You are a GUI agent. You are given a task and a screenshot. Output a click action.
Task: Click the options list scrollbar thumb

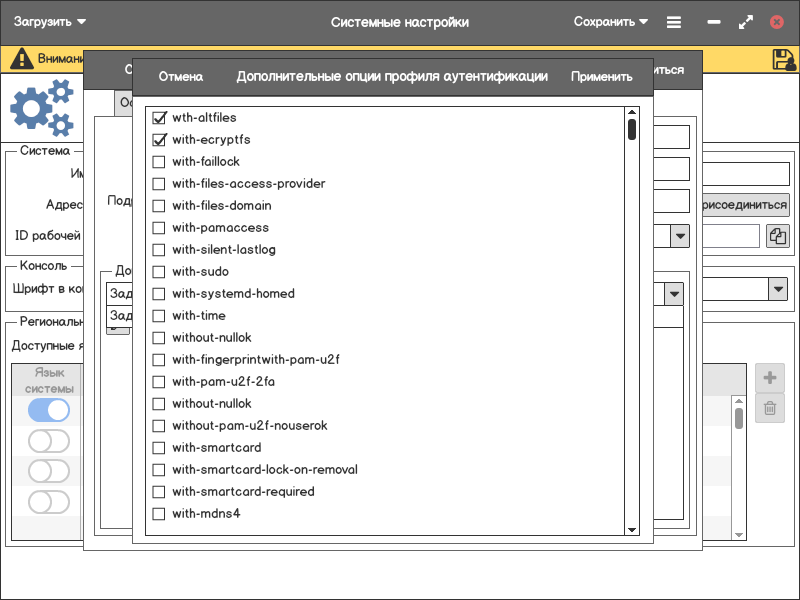(631, 130)
